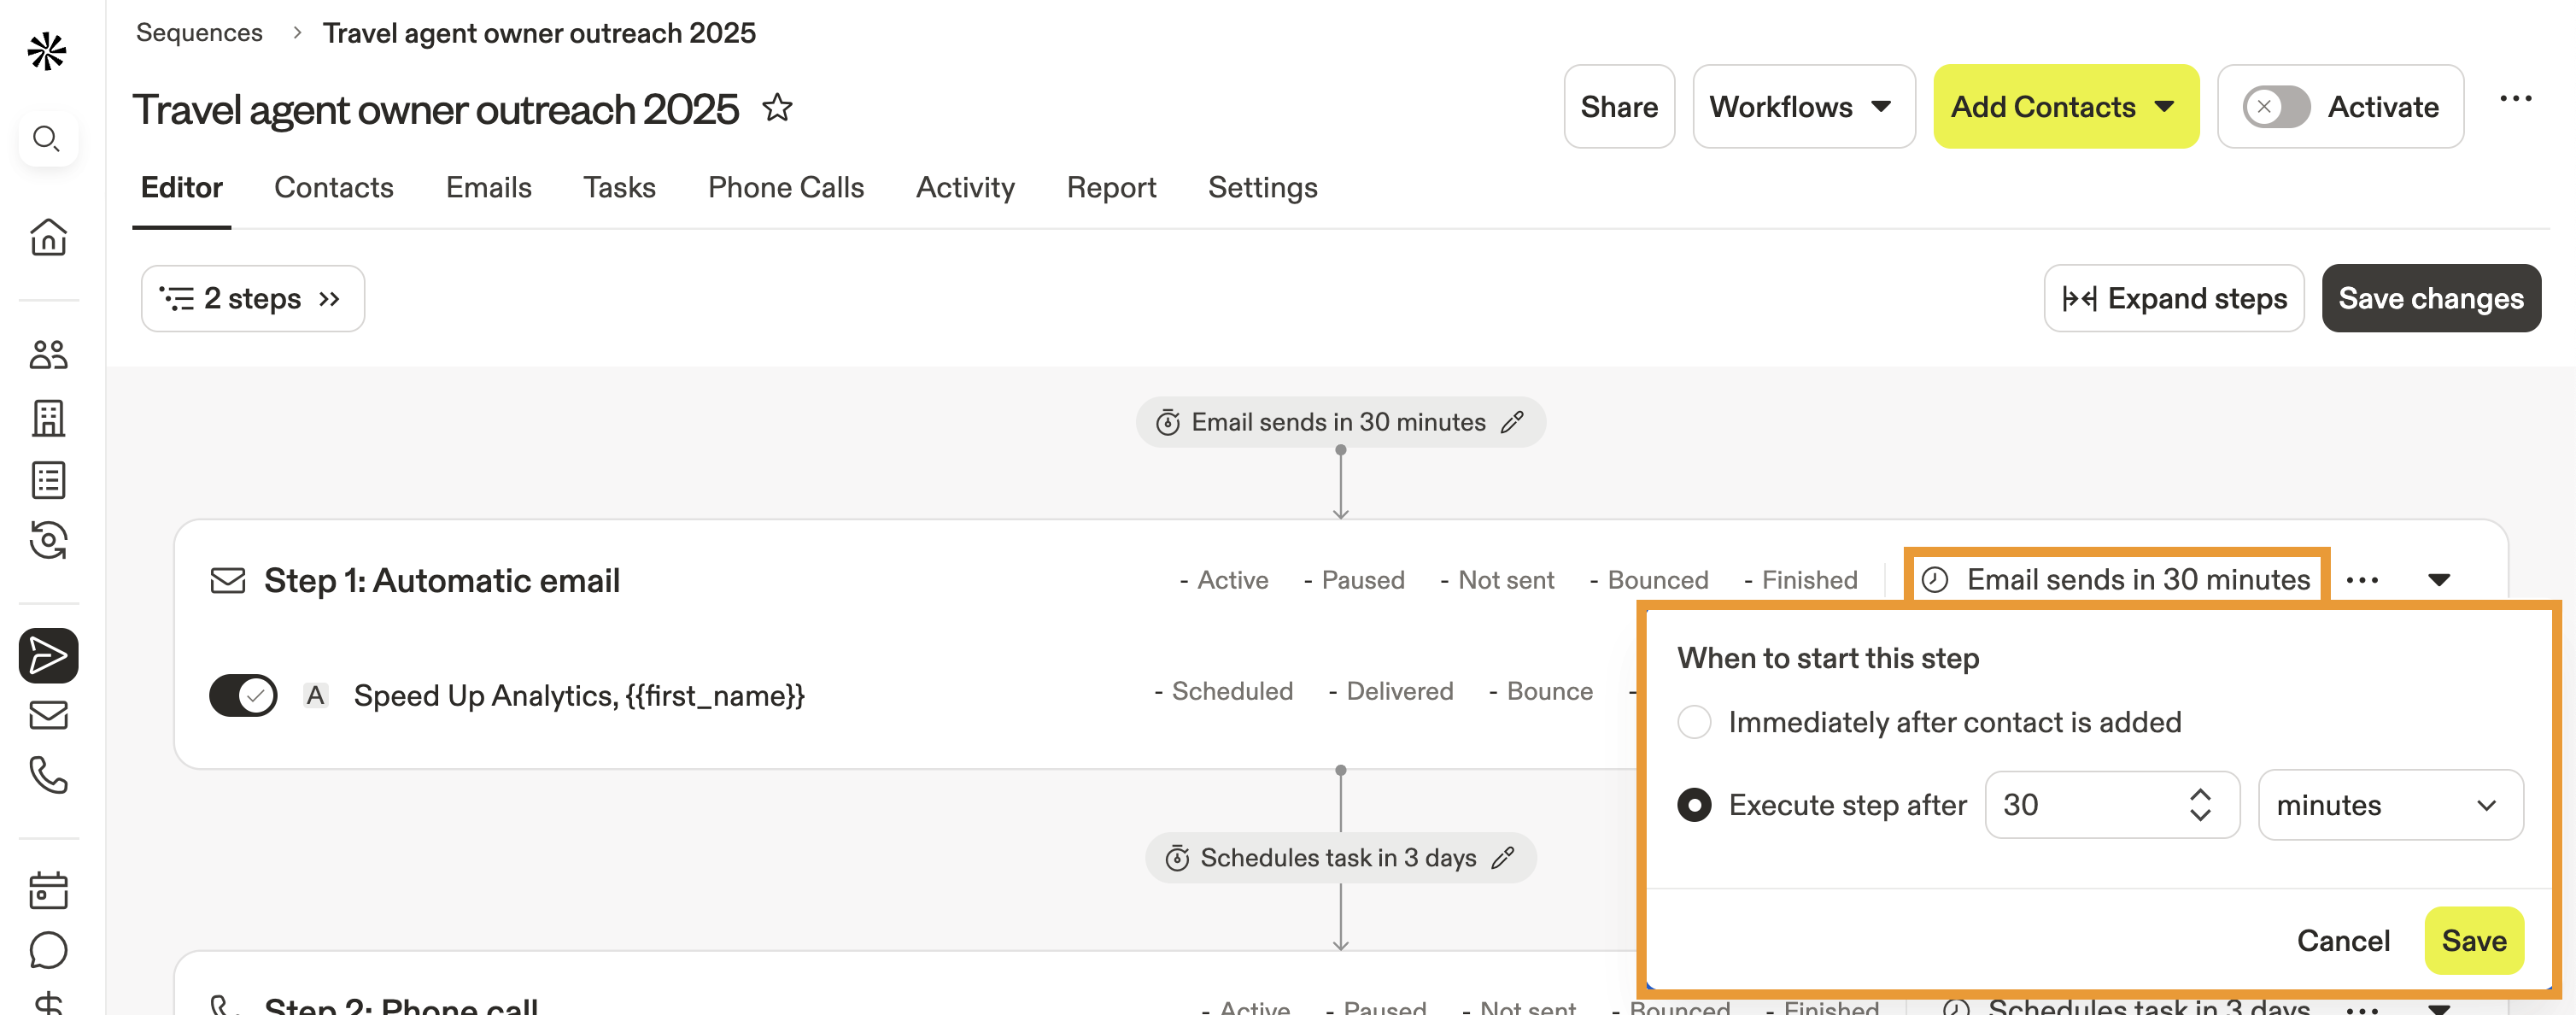Select 'Immediately after contact is added'
The image size is (2576, 1015).
[x=1694, y=722]
